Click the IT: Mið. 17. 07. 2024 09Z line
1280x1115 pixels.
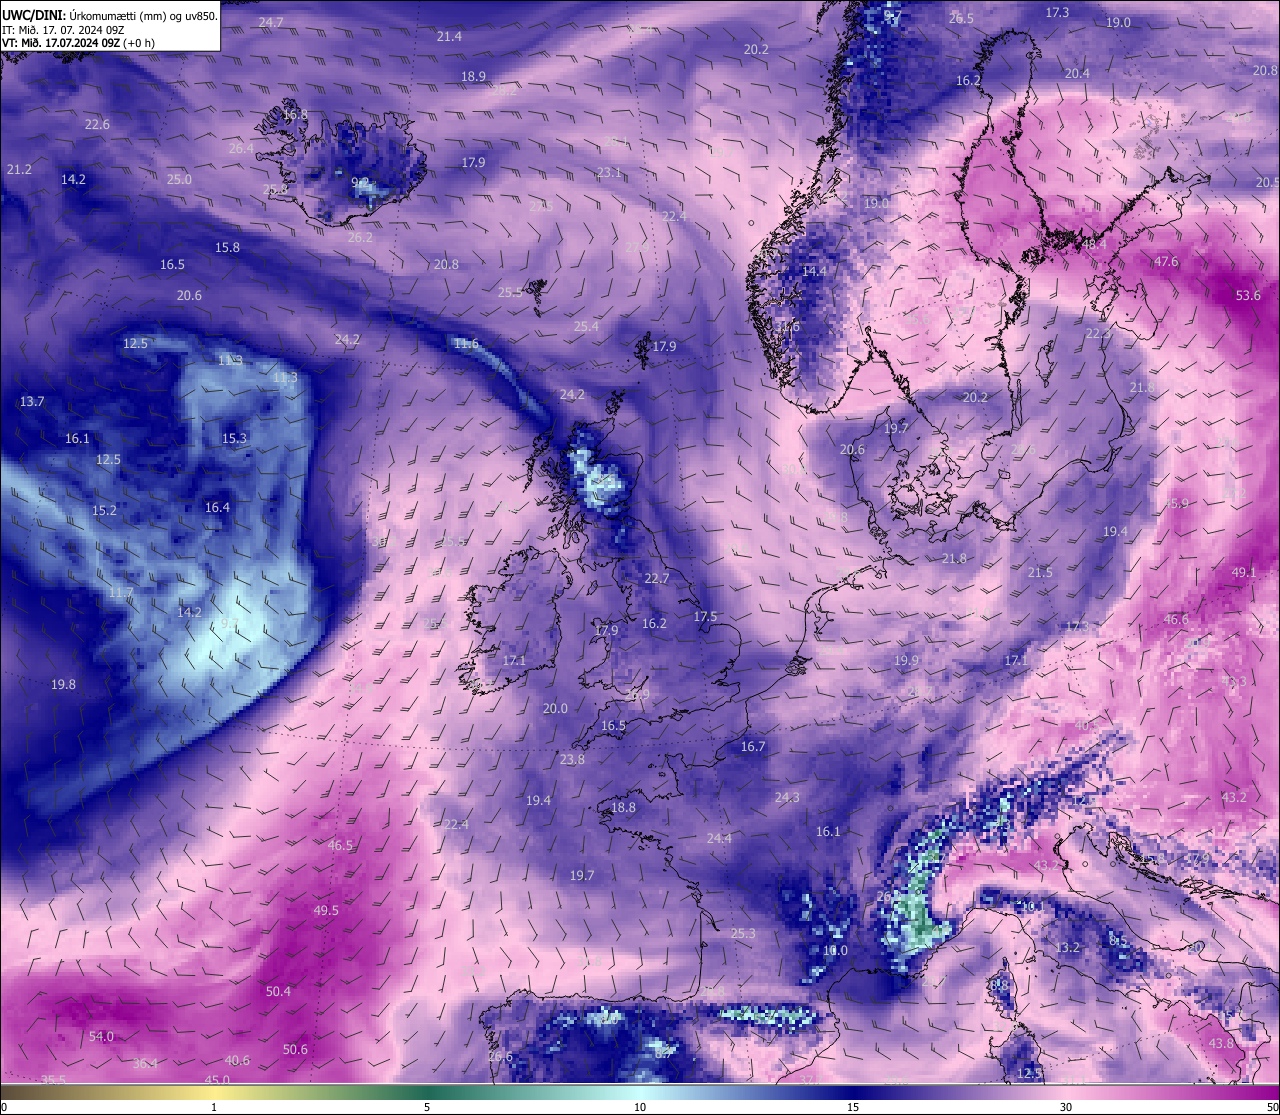click(63, 30)
